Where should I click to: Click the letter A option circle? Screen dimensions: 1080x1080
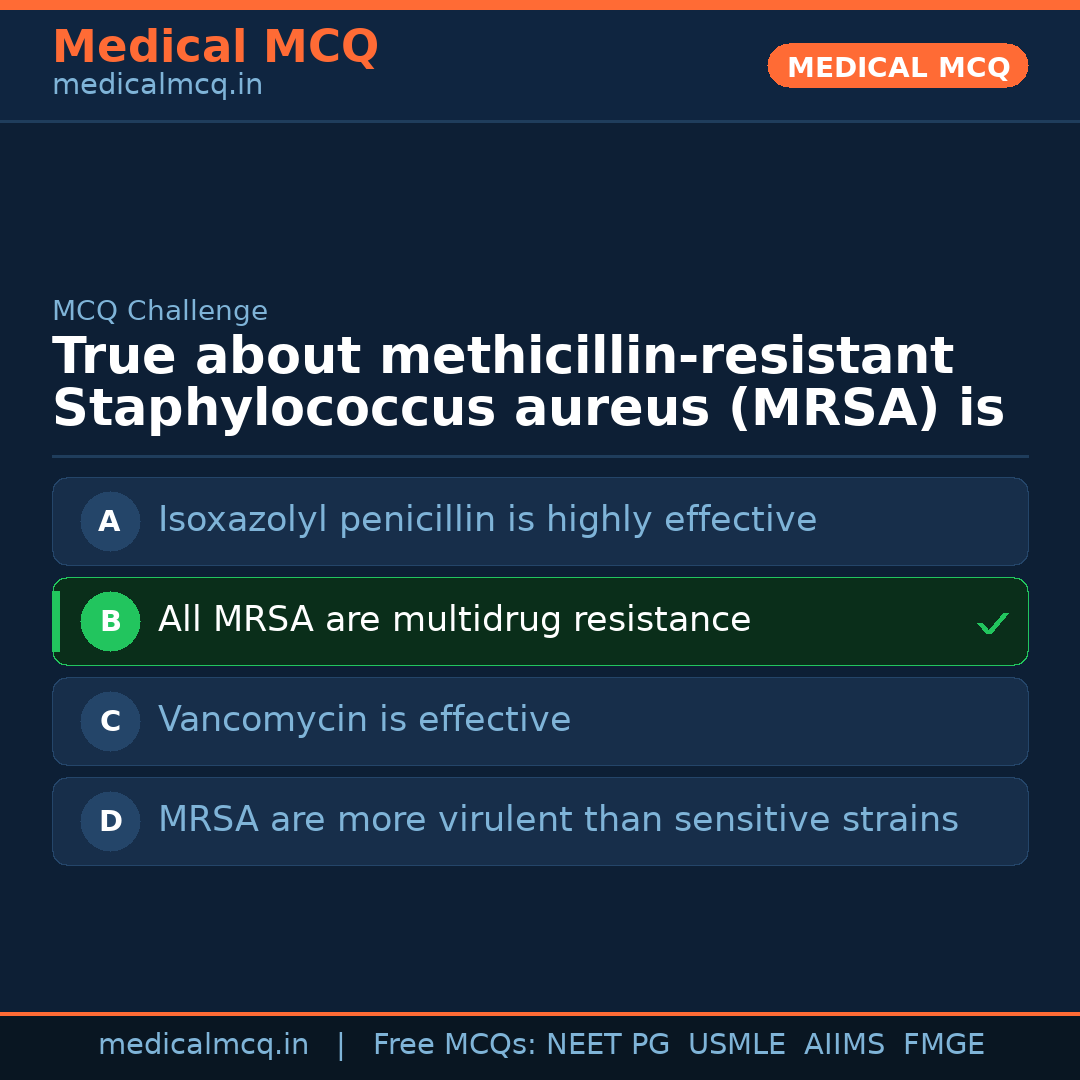point(110,521)
